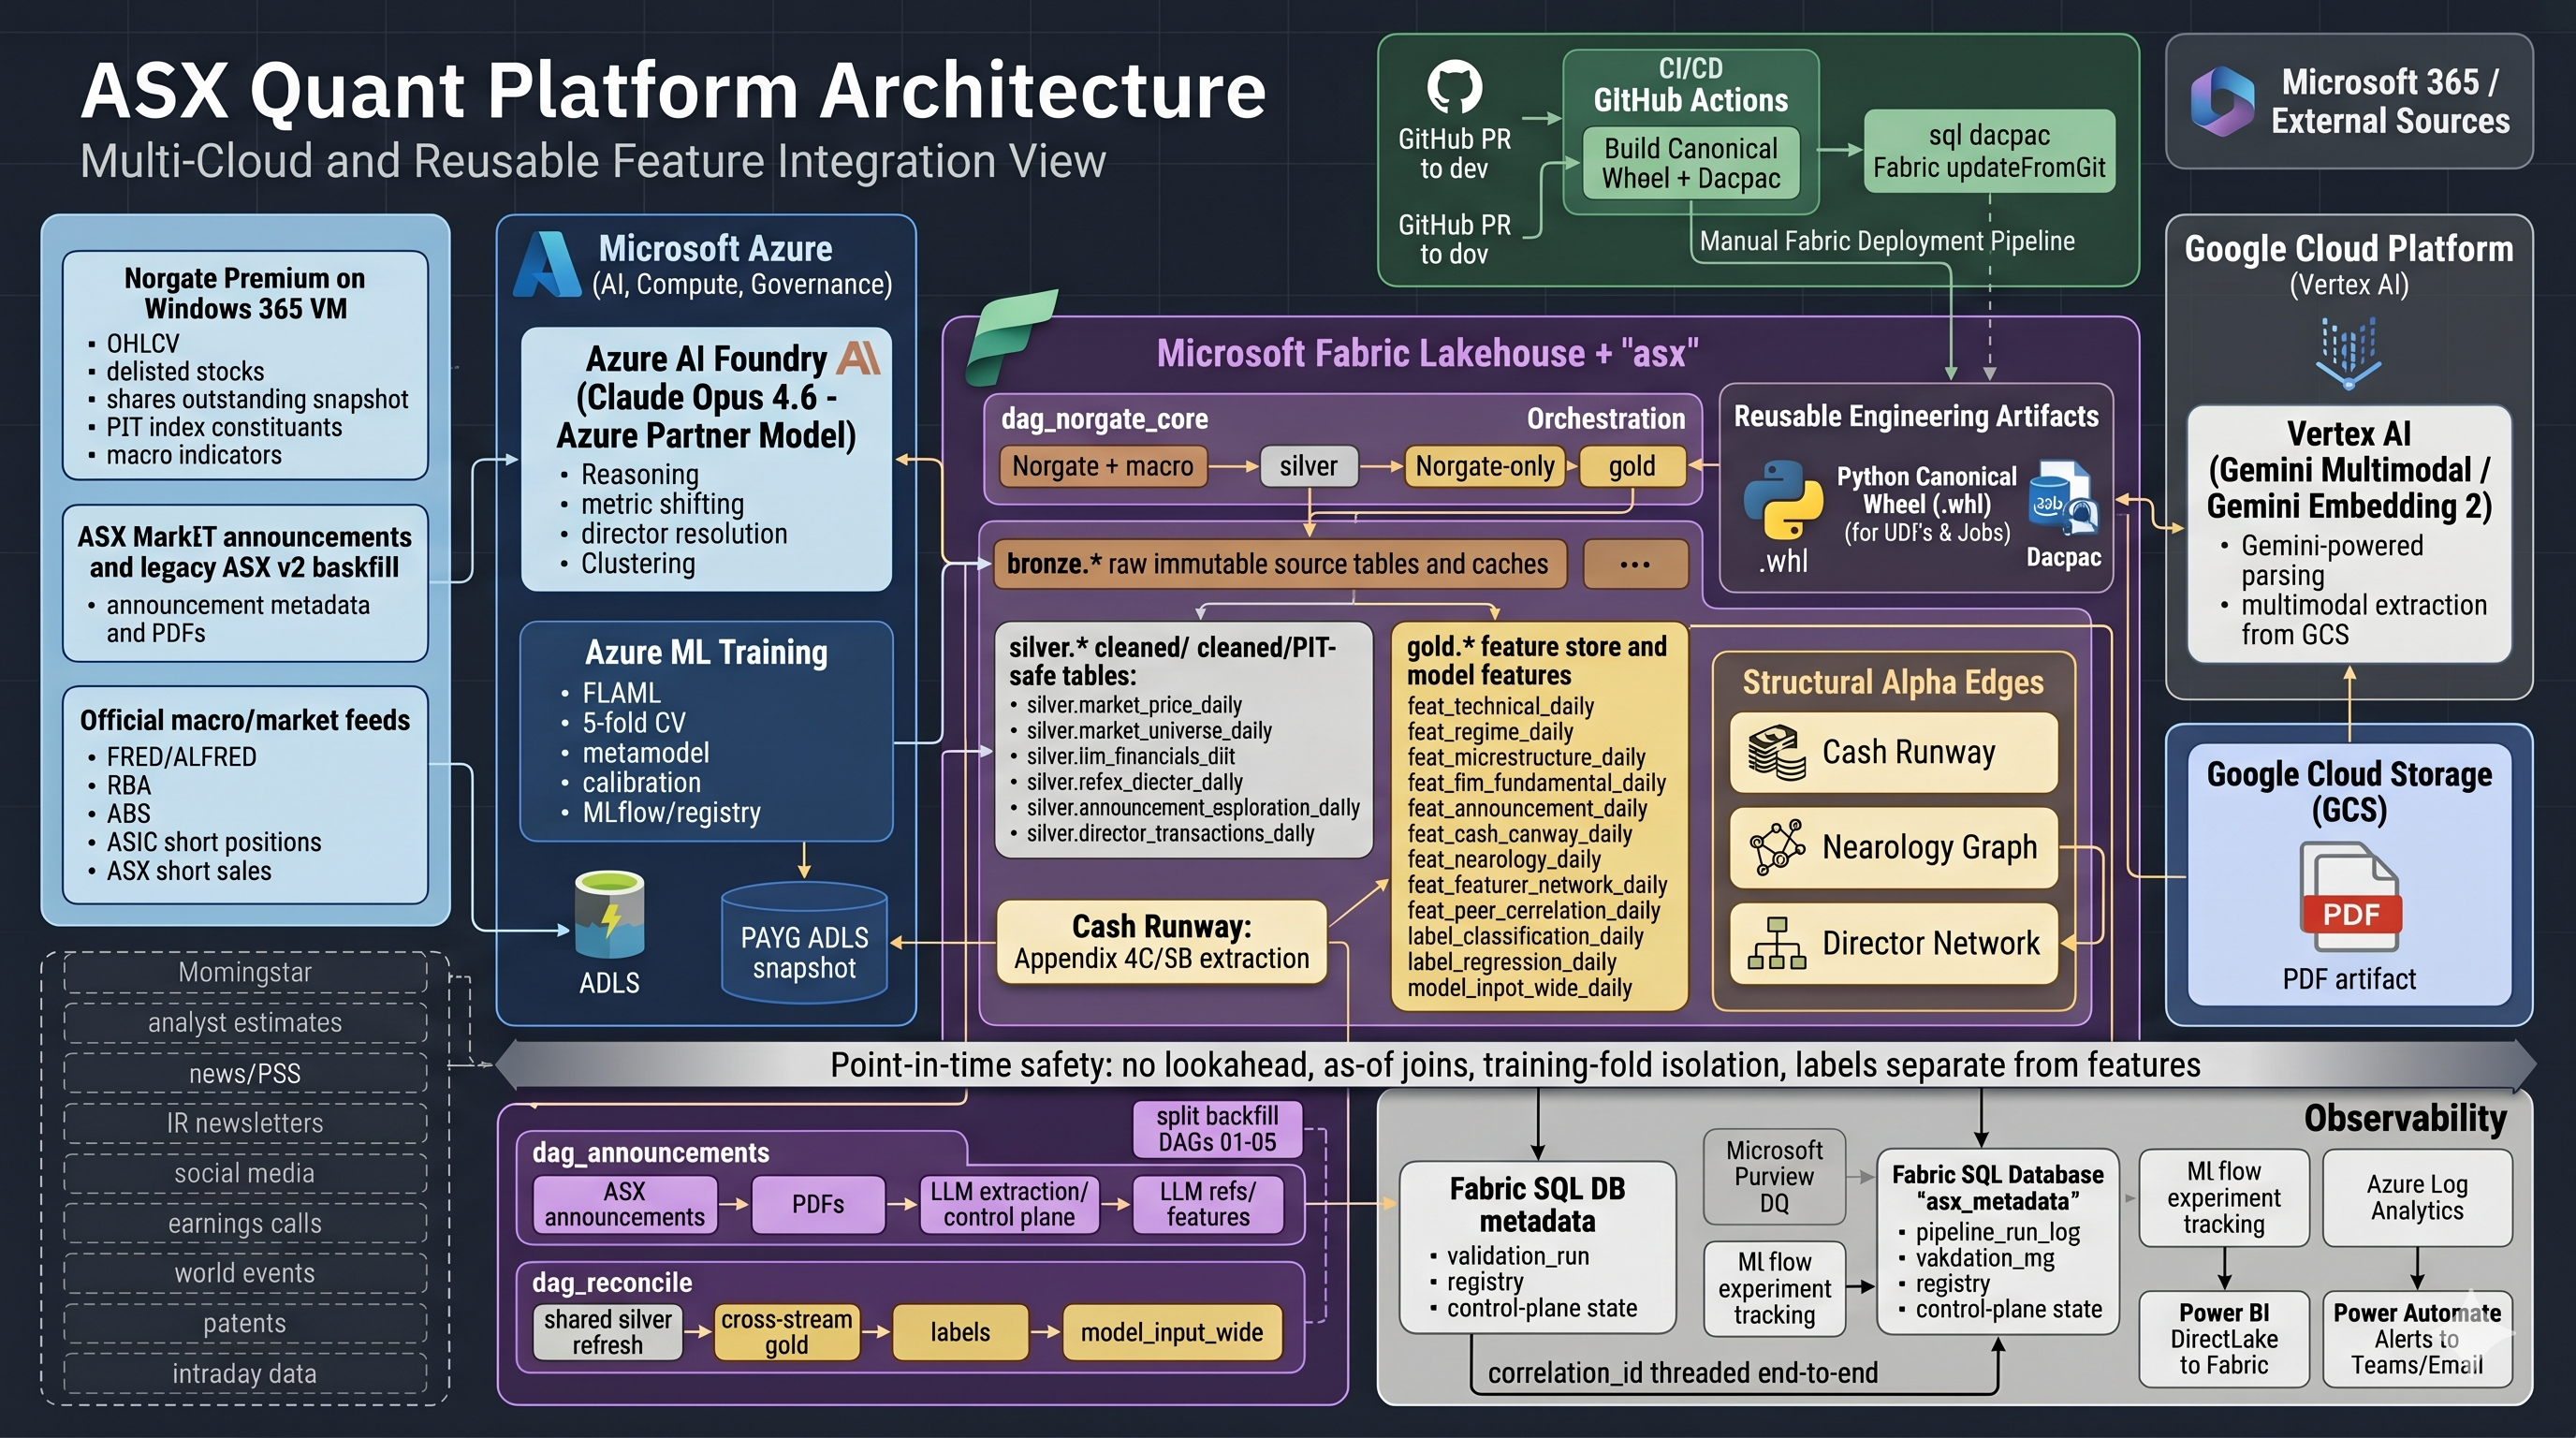Click the PAYG ADLS snapshot cylinder
Viewport: 2576px width, 1438px height.
click(x=804, y=942)
